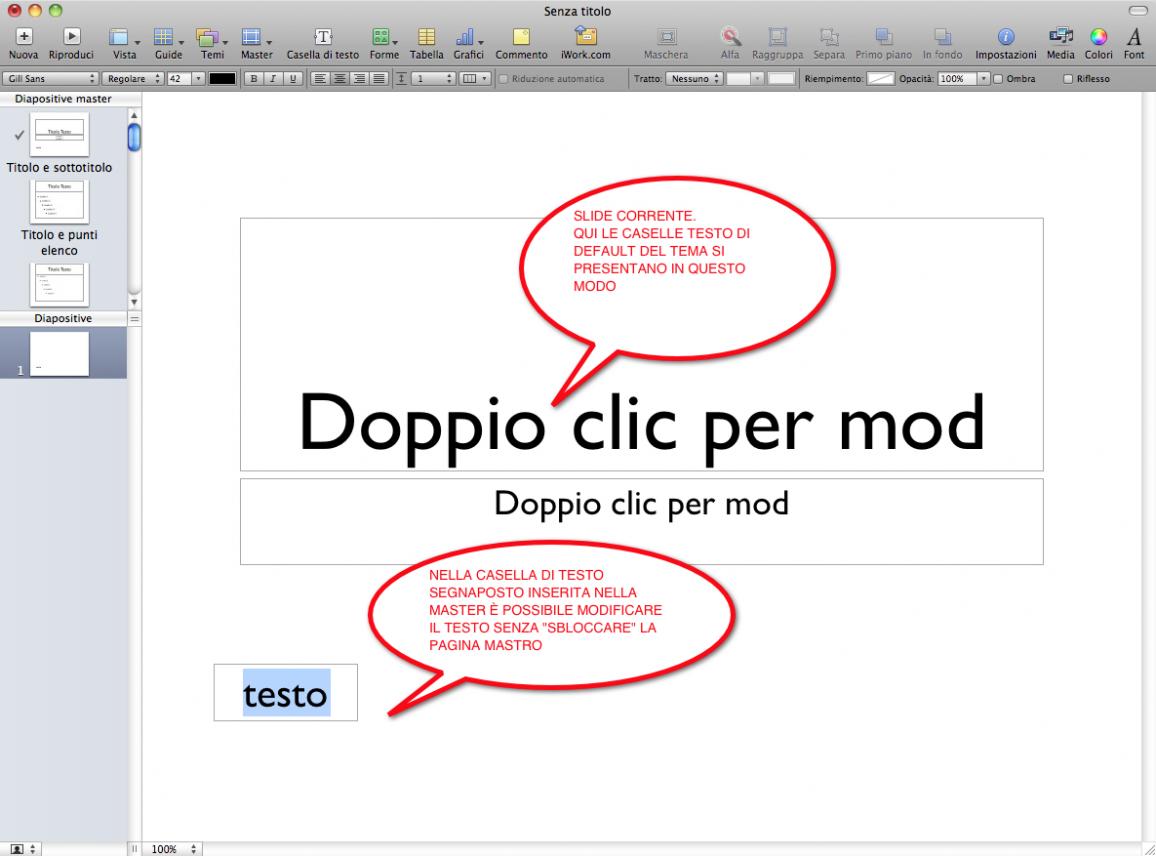Click the Nuova slide icon
The width and height of the screenshot is (1156, 856).
[23, 36]
